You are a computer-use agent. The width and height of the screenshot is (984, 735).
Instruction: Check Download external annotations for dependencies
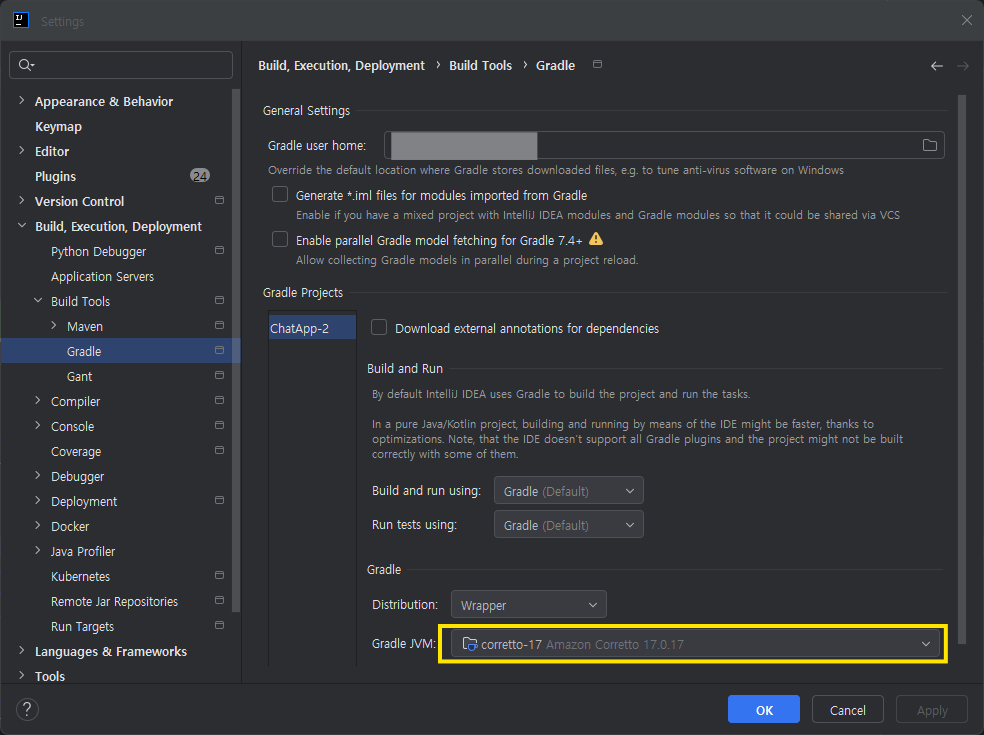click(x=378, y=328)
